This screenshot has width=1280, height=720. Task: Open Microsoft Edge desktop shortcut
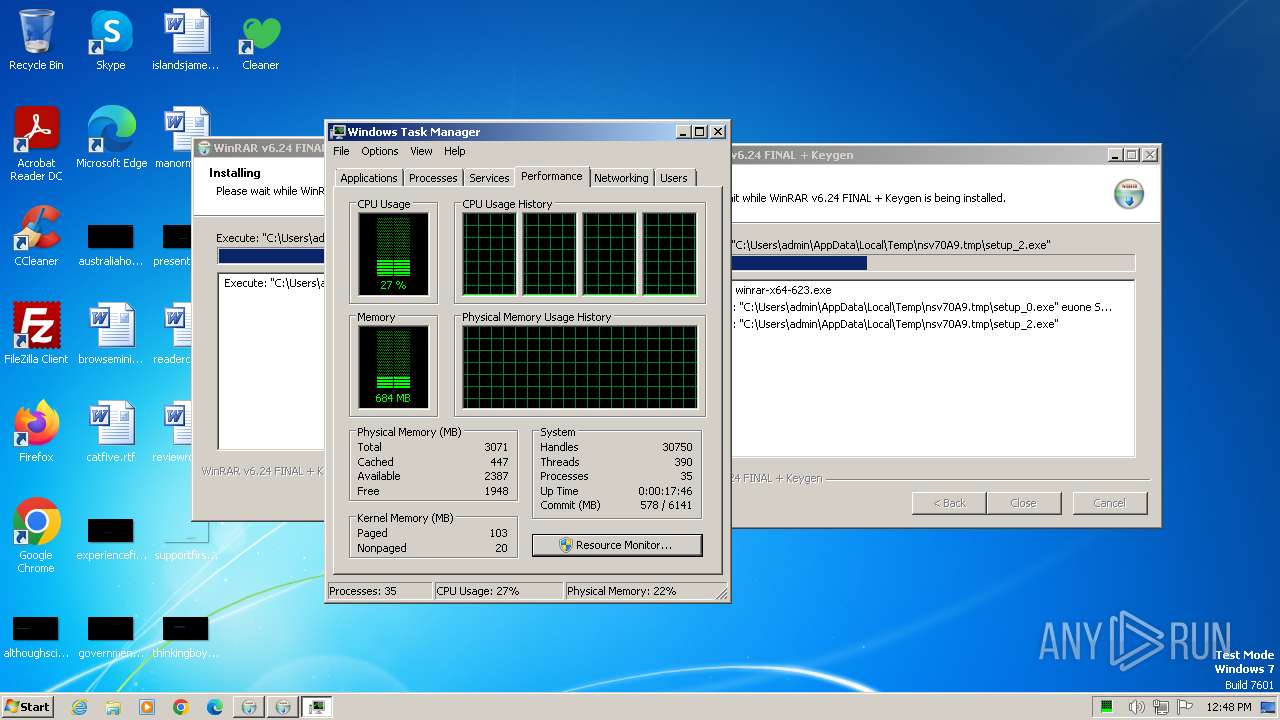point(111,139)
